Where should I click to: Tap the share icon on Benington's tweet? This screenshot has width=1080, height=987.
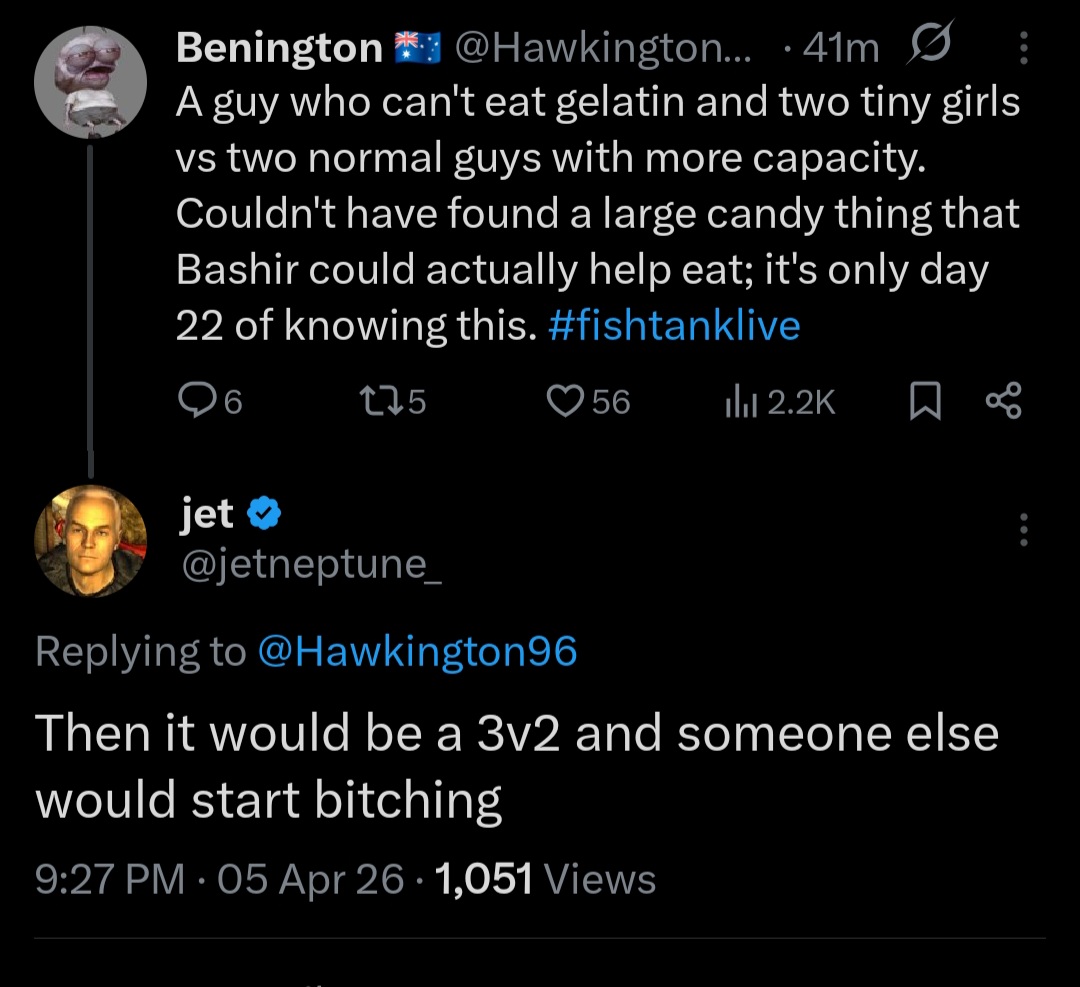point(1003,401)
